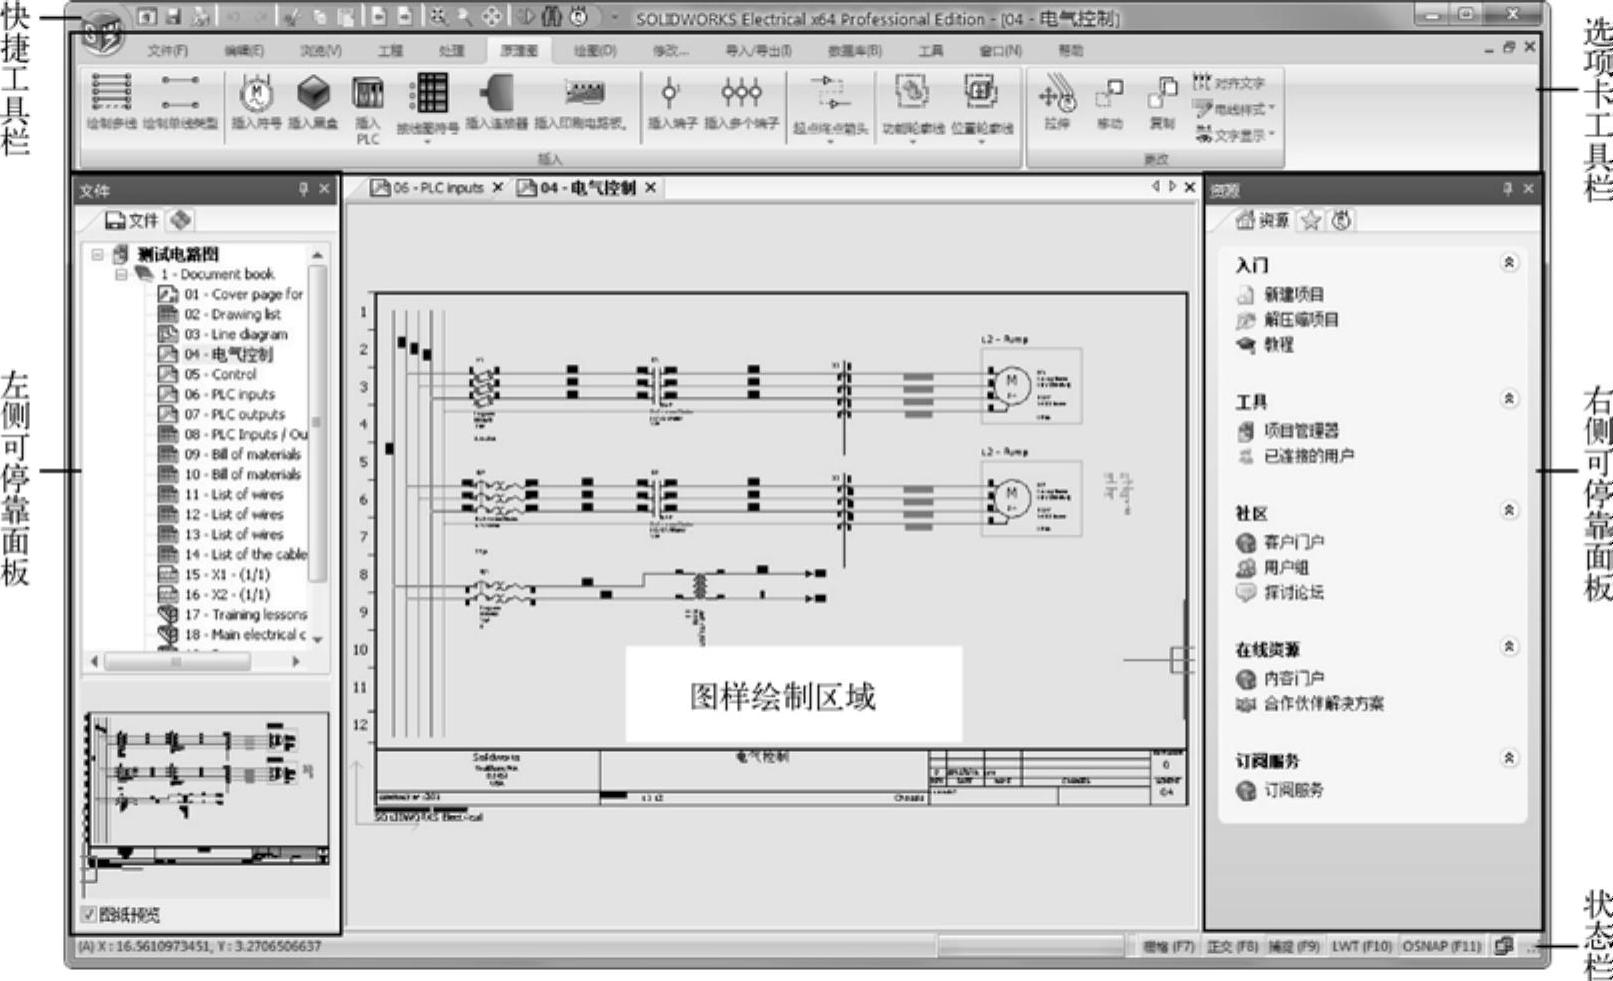Collapse the 测试电路图 project tree node
Viewport: 1613px width, 981px height.
[x=98, y=254]
